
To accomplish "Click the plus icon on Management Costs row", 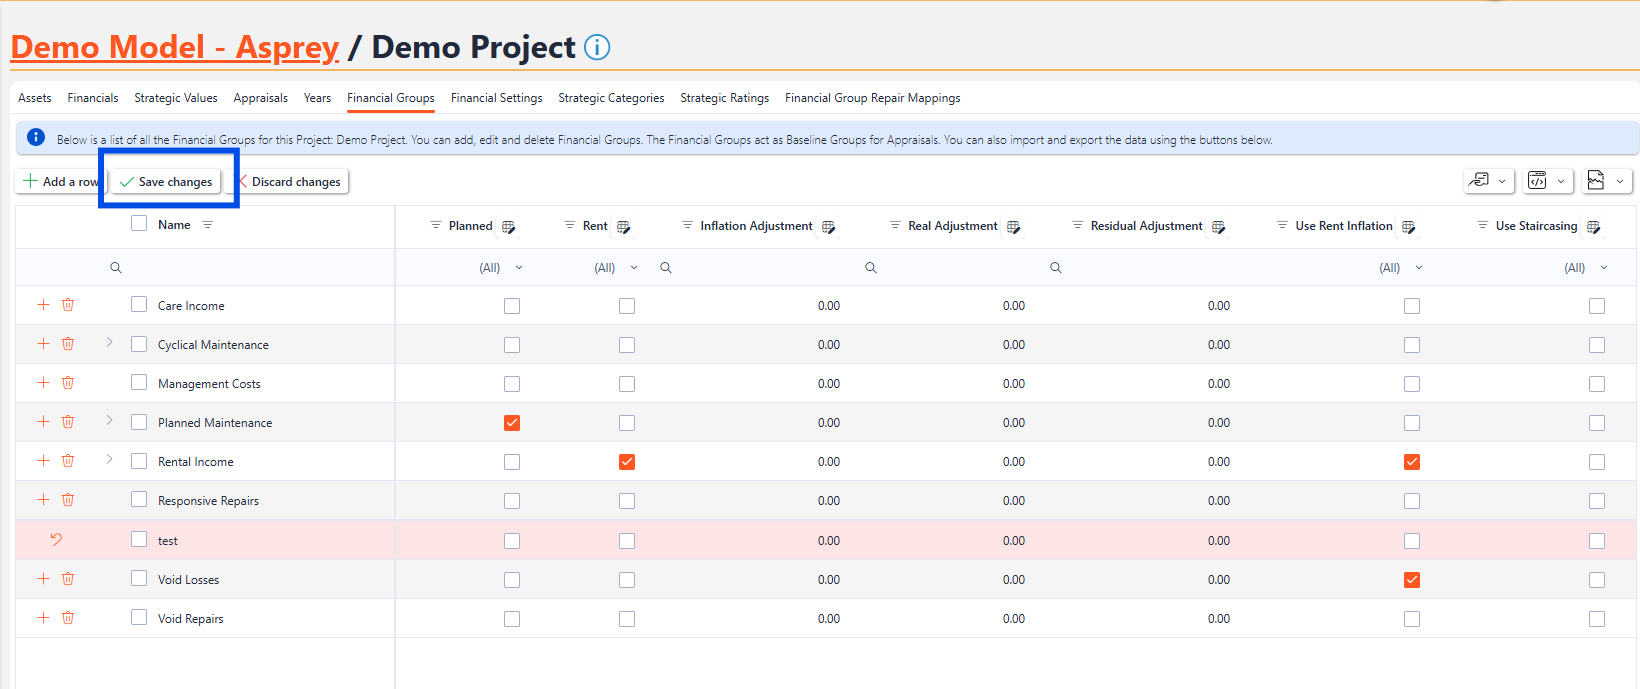I will pyautogui.click(x=43, y=383).
